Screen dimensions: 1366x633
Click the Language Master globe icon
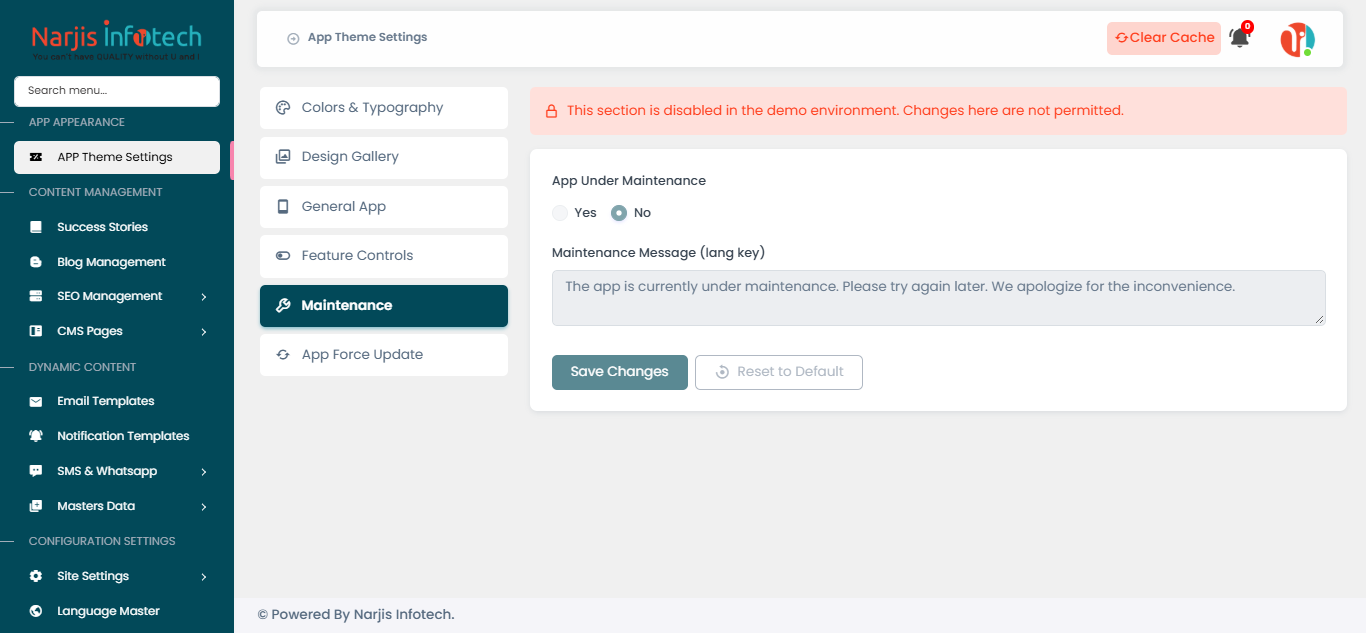(36, 611)
